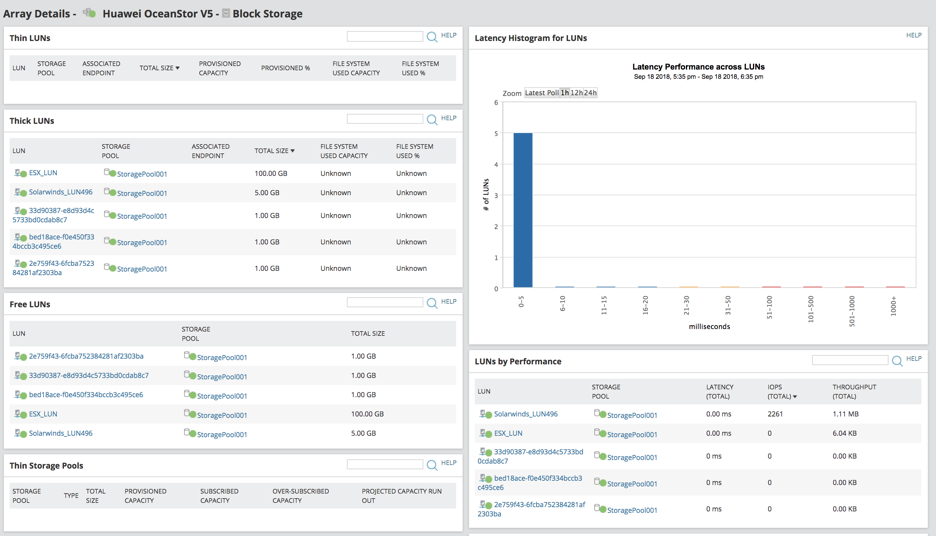
Task: Click the ESX_LUN status icon in Thick LUNs
Action: click(x=20, y=173)
